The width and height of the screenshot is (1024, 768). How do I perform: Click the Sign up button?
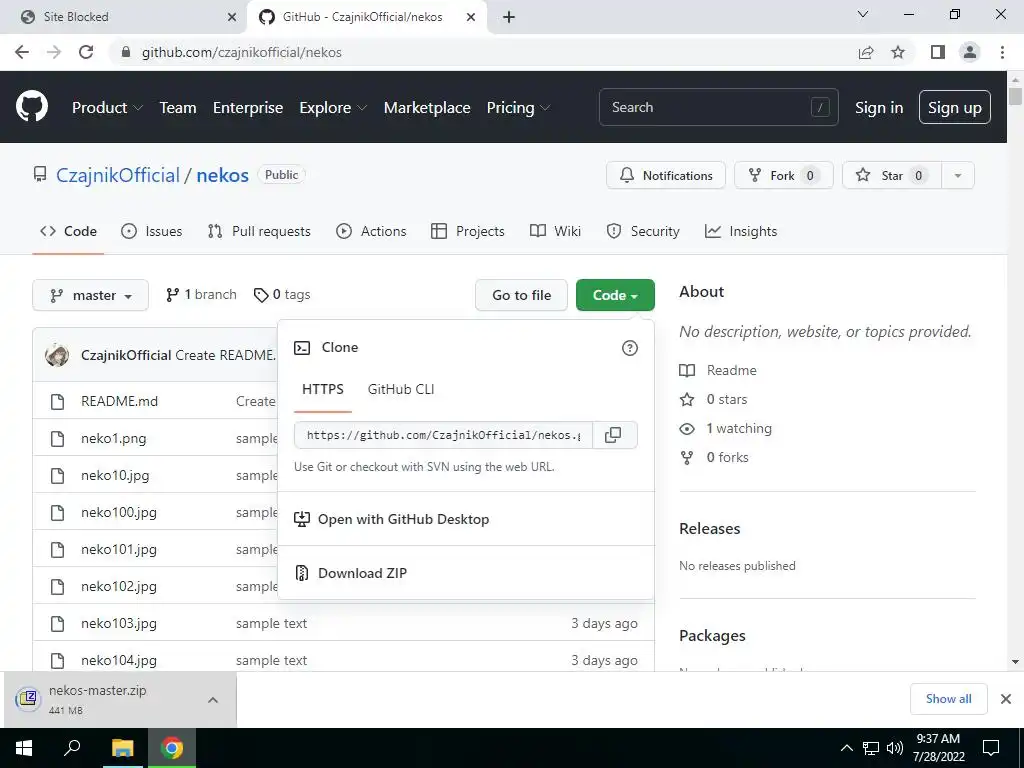coord(955,107)
